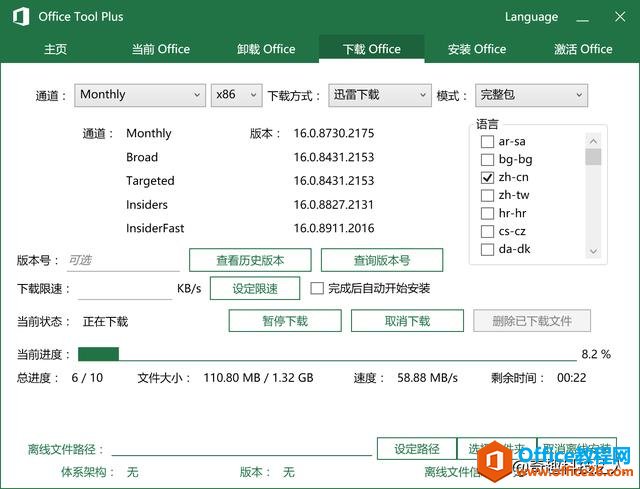Click Targeted version 16.0.8431.2153
Image resolution: width=640 pixels, height=489 pixels.
334,181
